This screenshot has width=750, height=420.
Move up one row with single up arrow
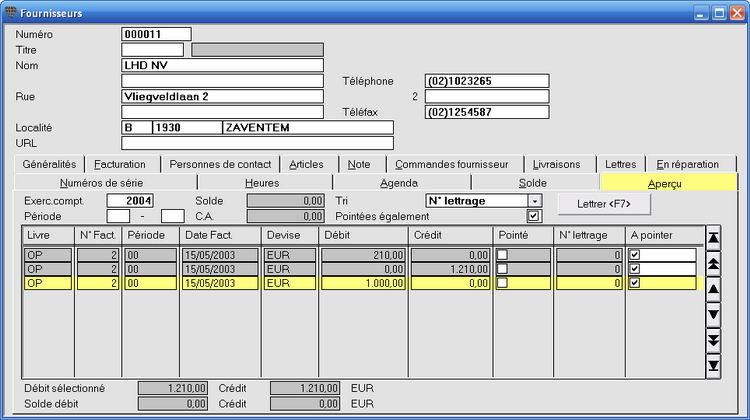713,289
